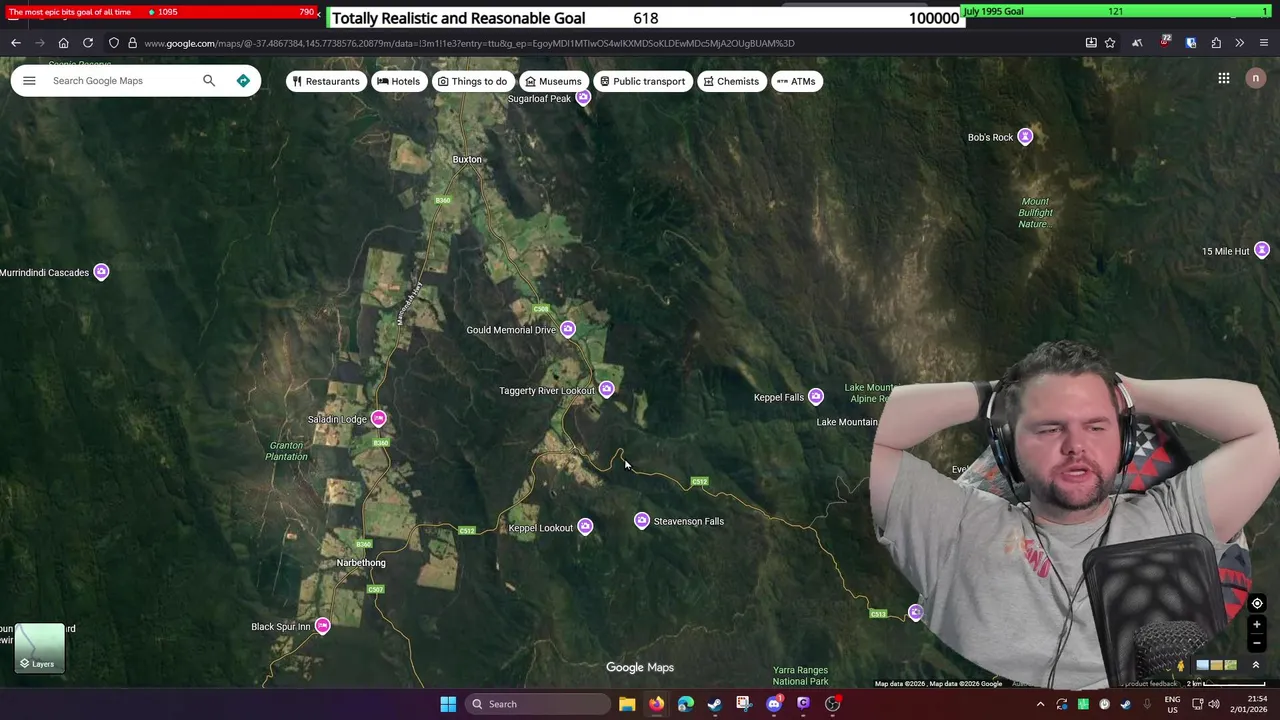Open the Directions arrow icon
The width and height of the screenshot is (1280, 720).
click(x=243, y=81)
